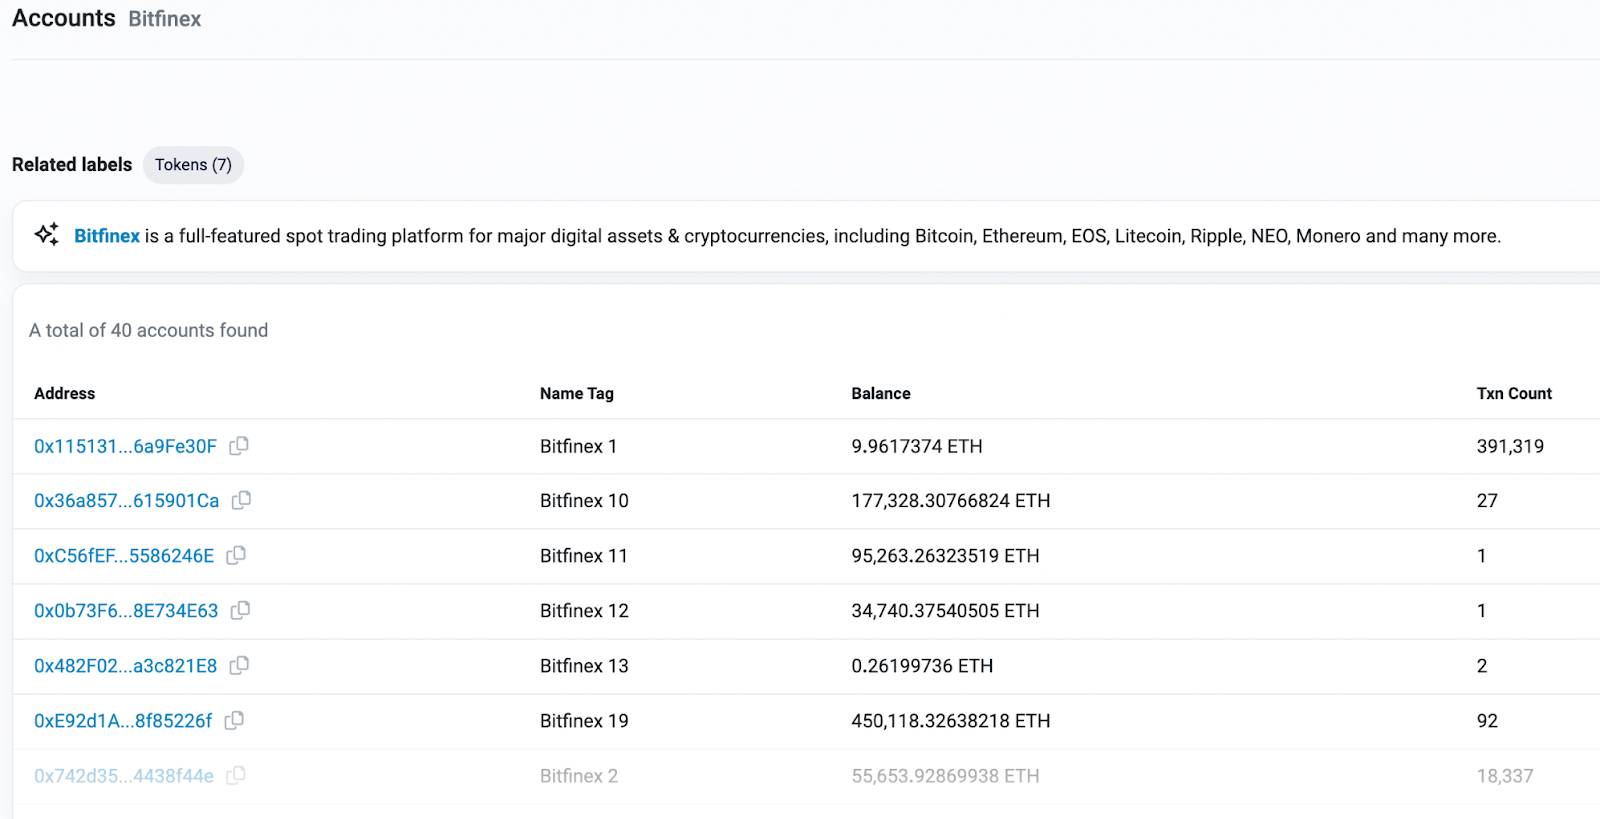This screenshot has height=819, width=1600.
Task: Copy address 0xC56fEF...5586246E
Action: tap(236, 555)
